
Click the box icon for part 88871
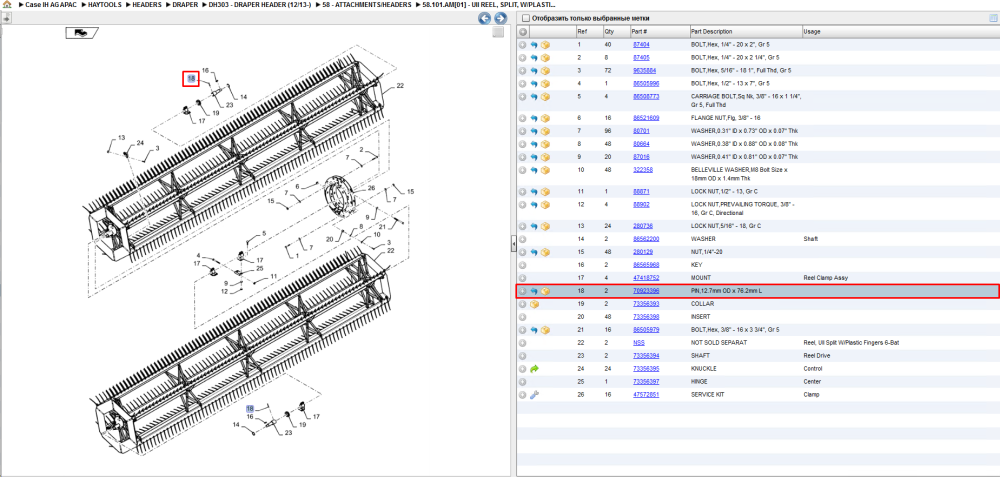coord(545,192)
